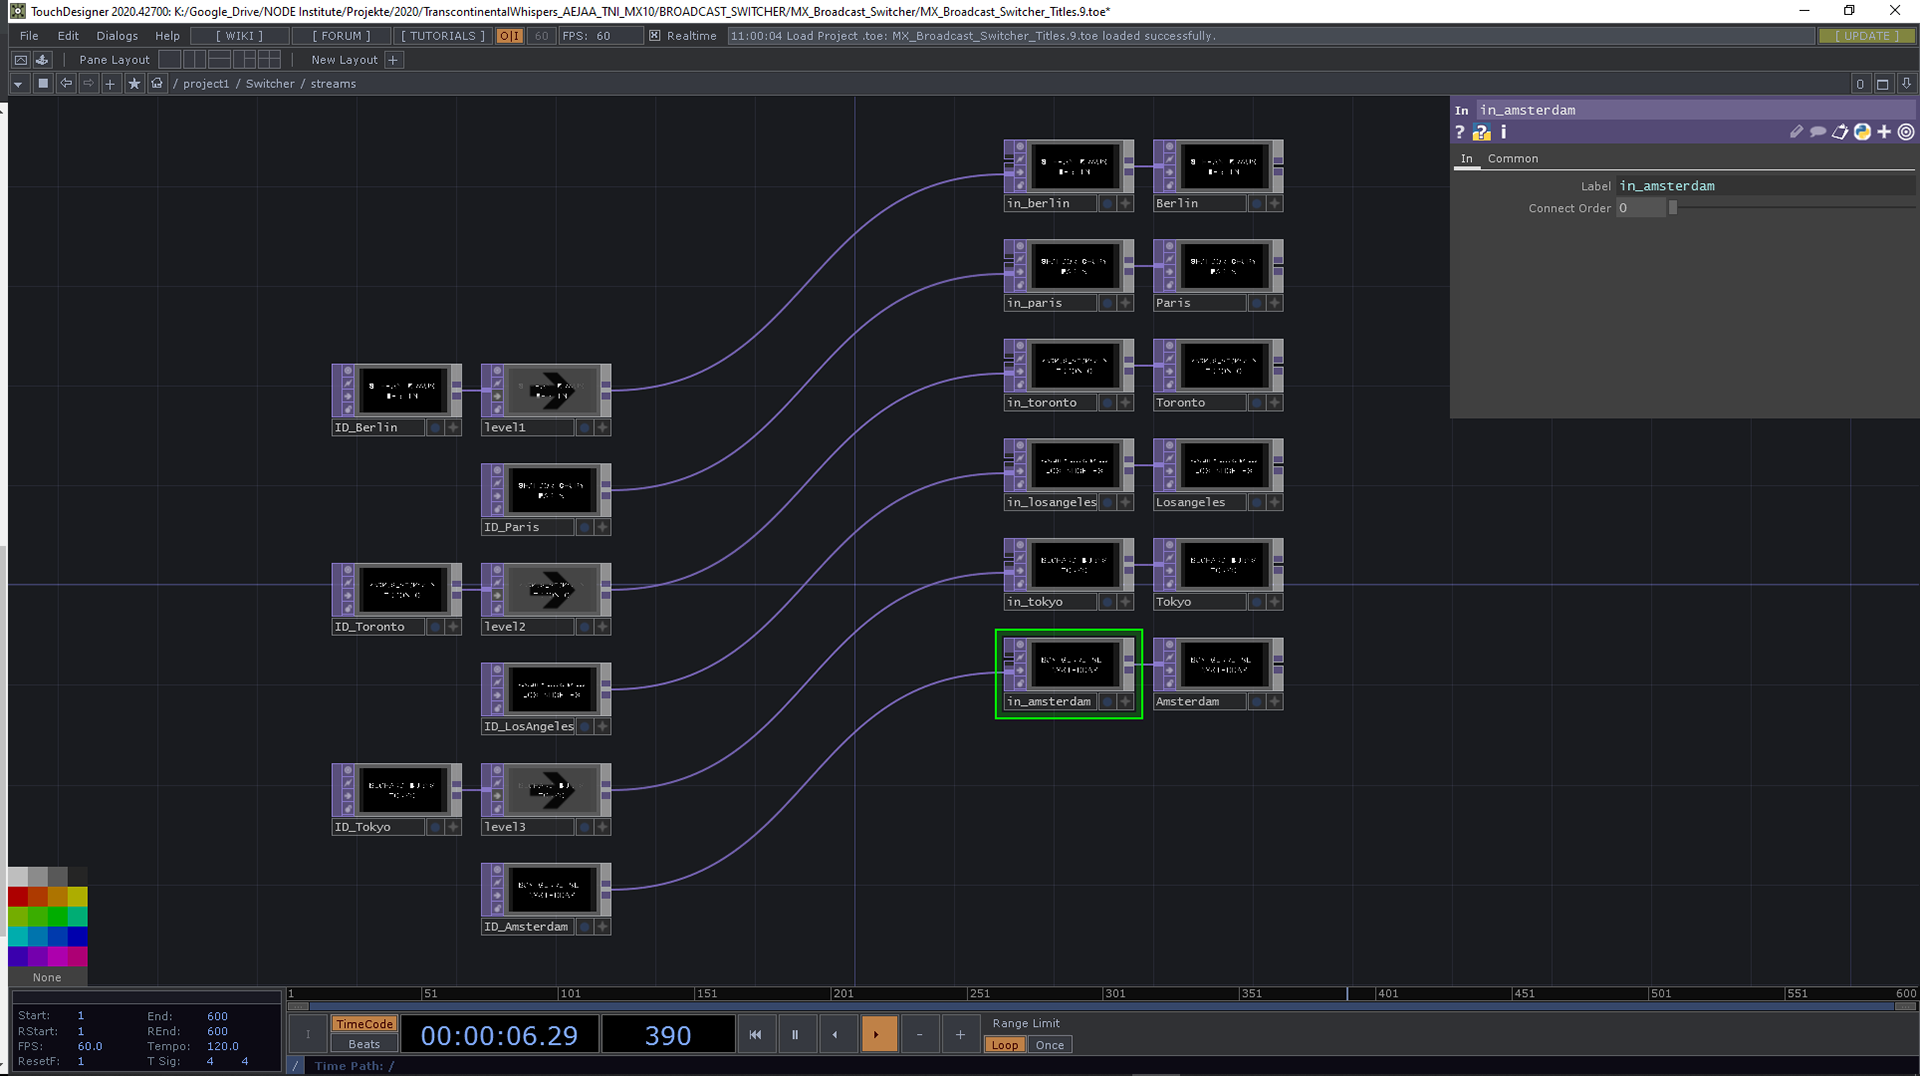Go back with the left arrow in path bar
This screenshot has height=1076, width=1920.
(x=66, y=84)
